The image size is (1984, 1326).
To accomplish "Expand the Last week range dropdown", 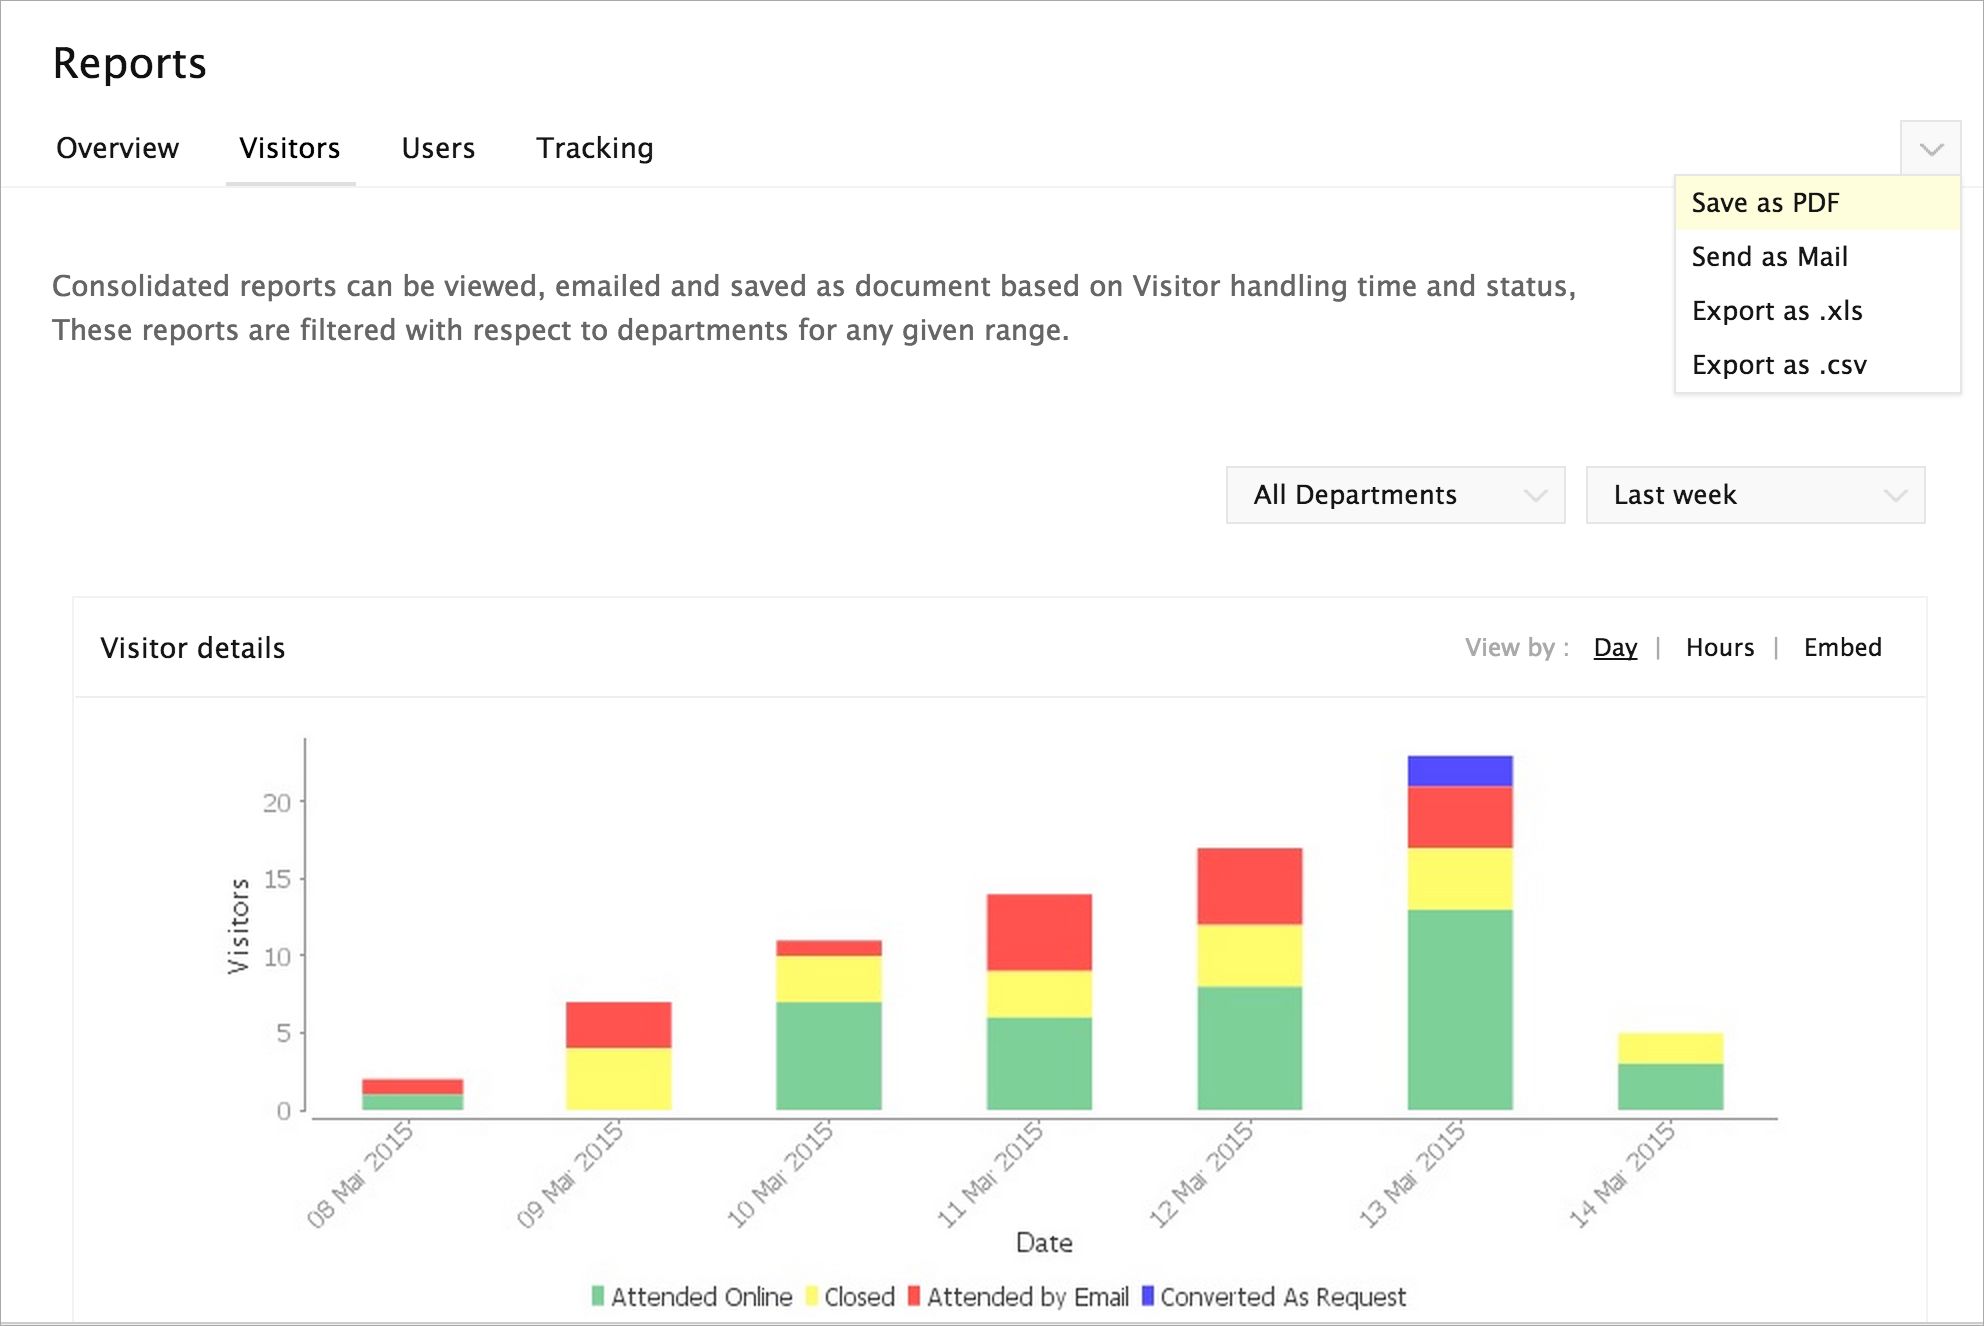I will pyautogui.click(x=1754, y=495).
